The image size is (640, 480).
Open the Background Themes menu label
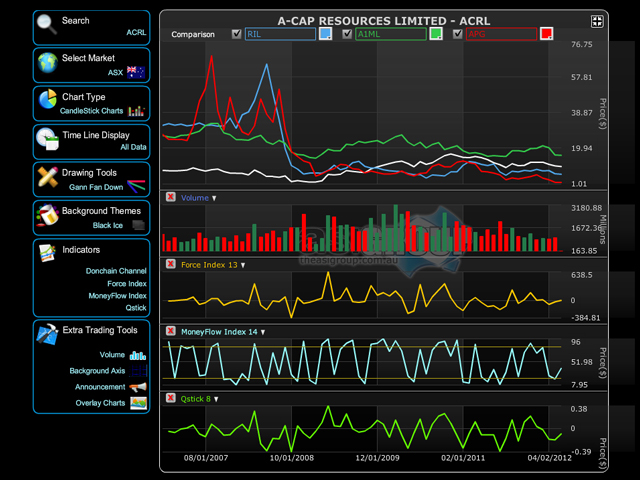pyautogui.click(x=101, y=211)
